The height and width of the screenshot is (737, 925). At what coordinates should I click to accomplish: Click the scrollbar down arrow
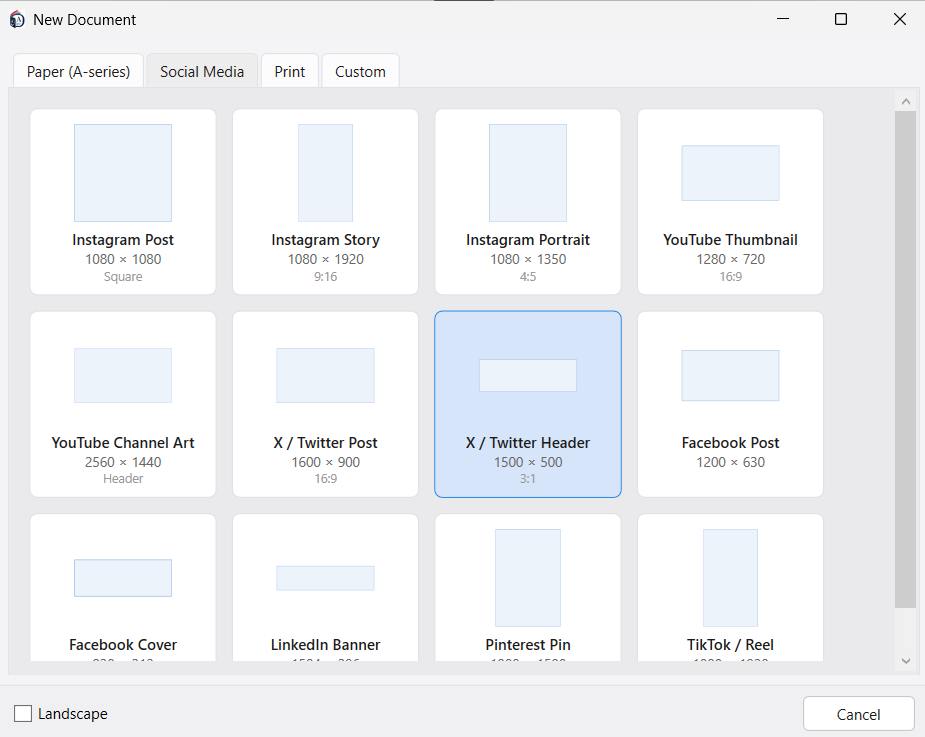tap(906, 661)
